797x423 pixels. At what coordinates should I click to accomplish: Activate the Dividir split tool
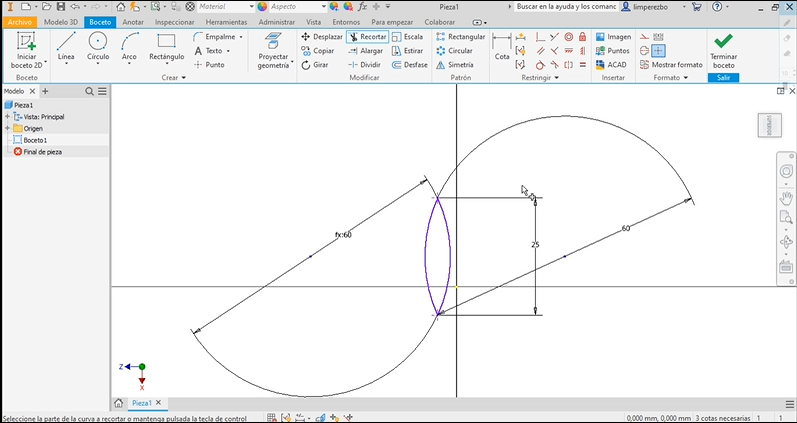point(365,65)
